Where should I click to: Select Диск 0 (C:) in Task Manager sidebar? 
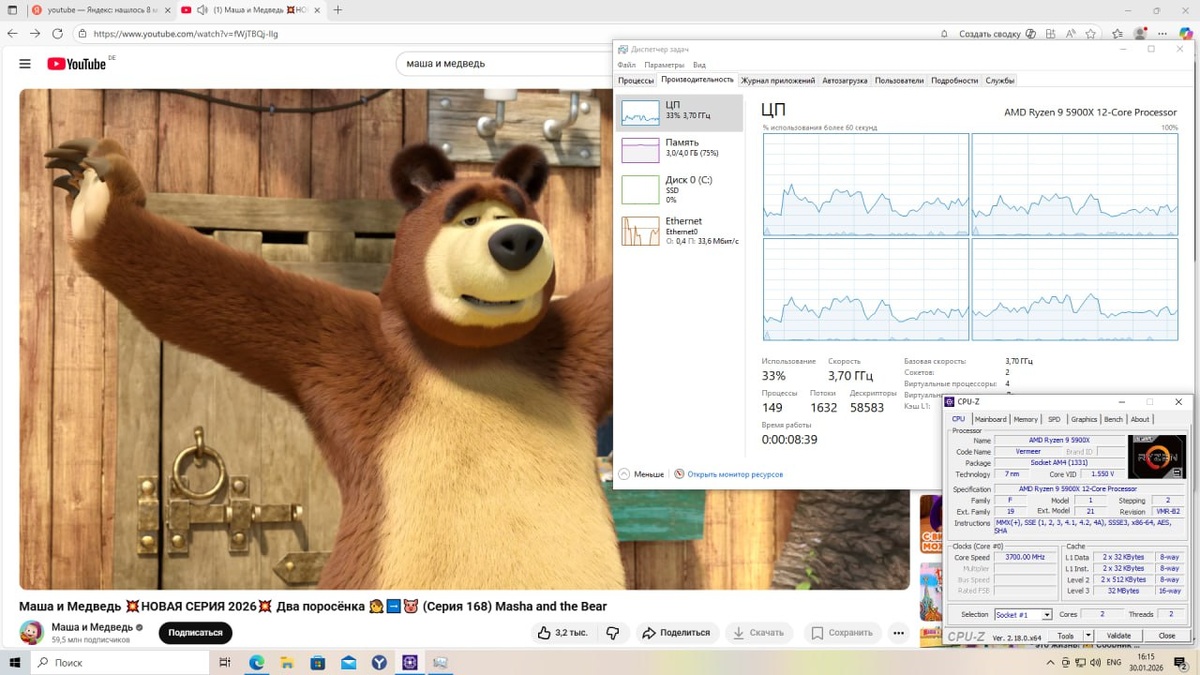click(679, 189)
